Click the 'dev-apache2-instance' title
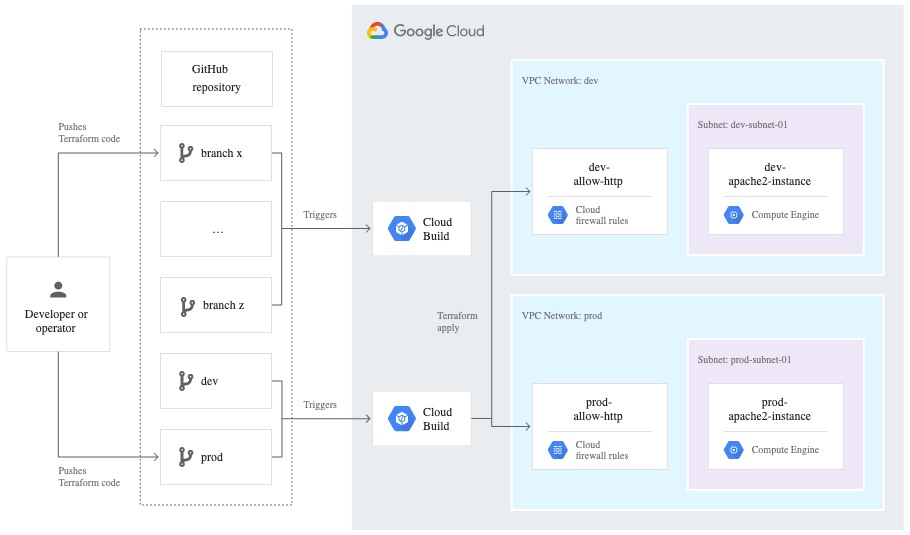Viewport: 910px width, 535px height. [770, 174]
